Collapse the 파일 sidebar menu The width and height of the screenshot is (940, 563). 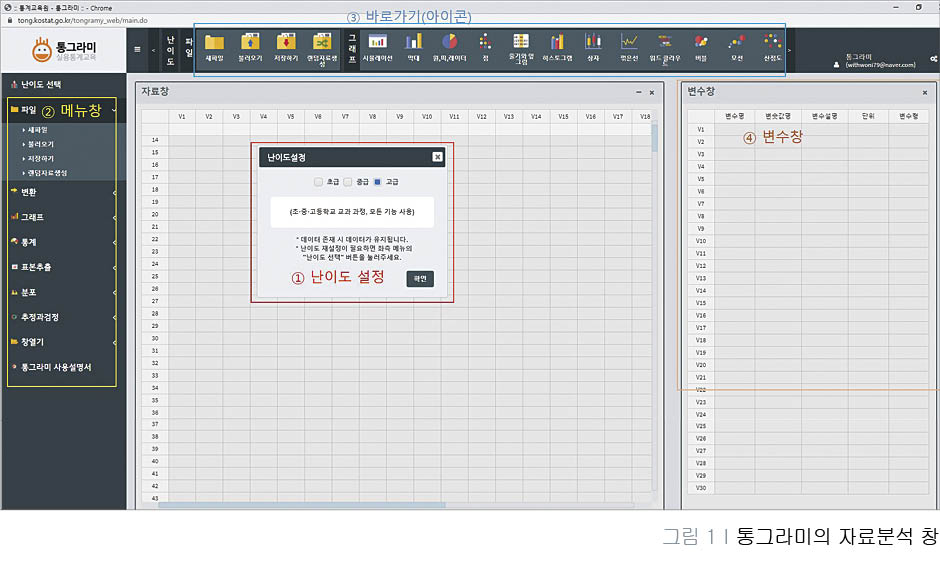tap(63, 110)
